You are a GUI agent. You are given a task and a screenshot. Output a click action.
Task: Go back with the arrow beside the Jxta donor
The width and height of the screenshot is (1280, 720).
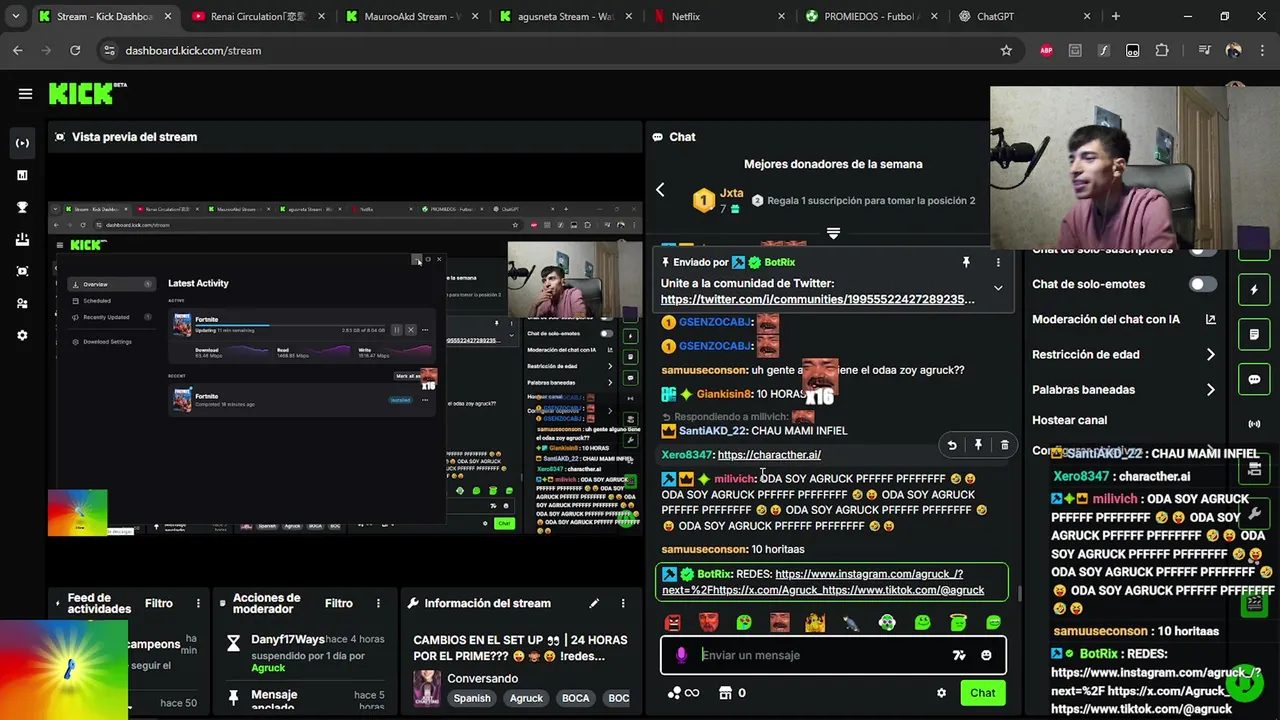point(660,190)
